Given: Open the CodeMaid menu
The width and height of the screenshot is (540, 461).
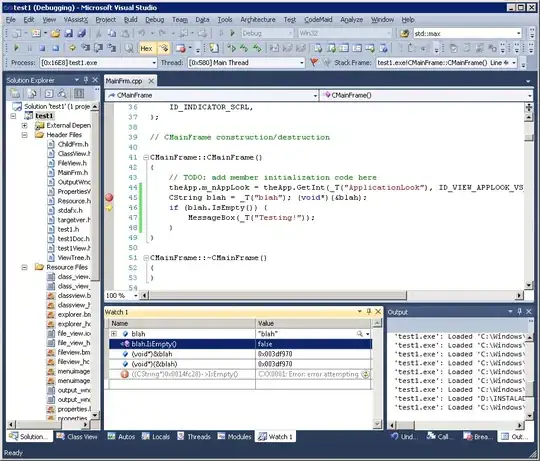Looking at the screenshot, I should [318, 20].
